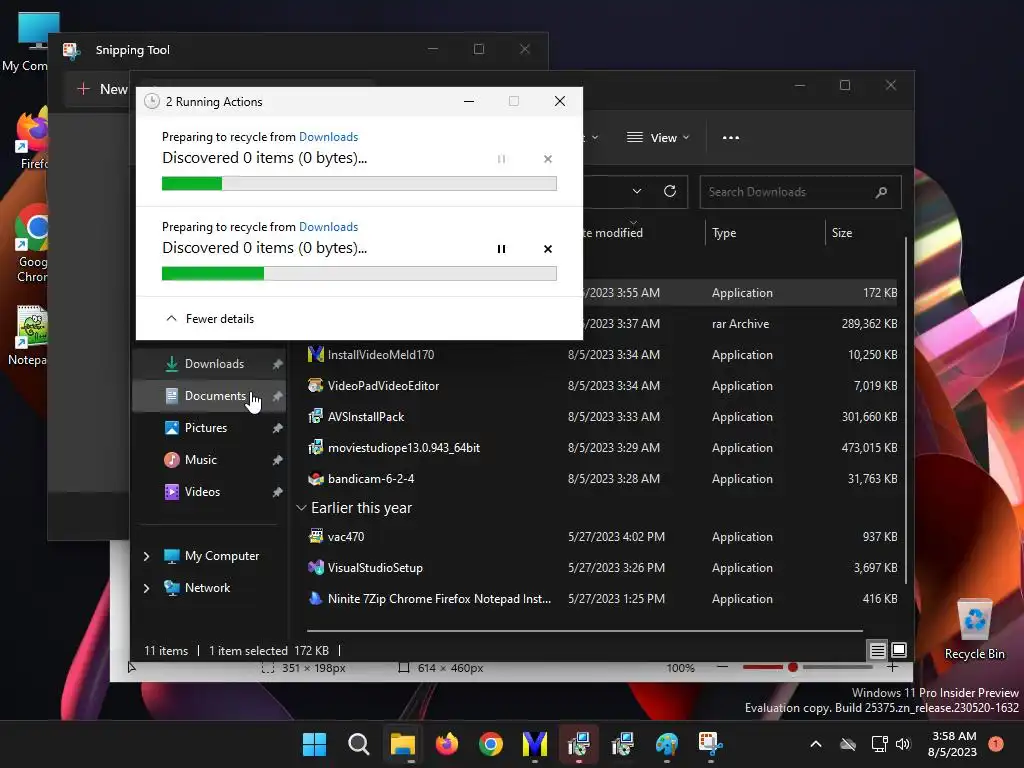Viewport: 1024px width, 768px height.
Task: Select VideoPadVideoEditor file icon
Action: pyautogui.click(x=316, y=385)
